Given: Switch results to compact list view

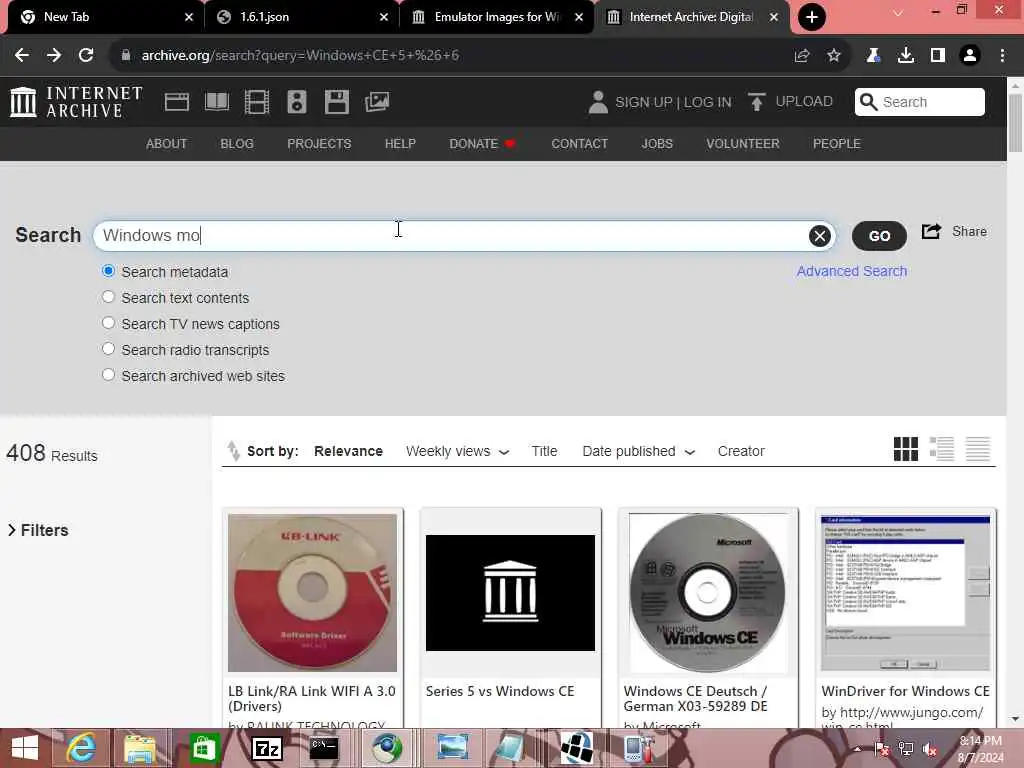Looking at the screenshot, I should point(978,449).
